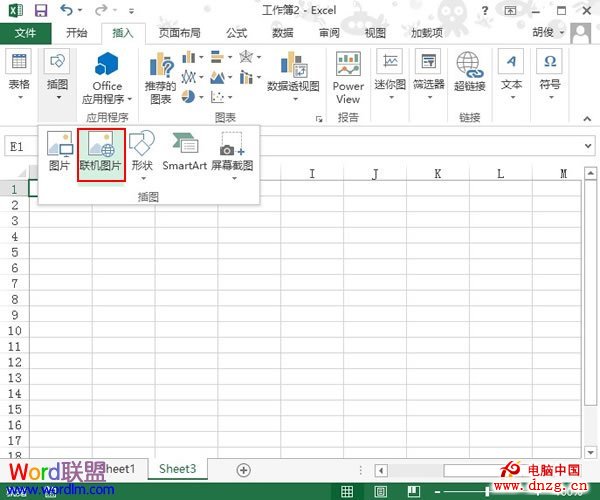600x500 pixels.
Task: Open the 文件 File tab
Action: (25, 33)
